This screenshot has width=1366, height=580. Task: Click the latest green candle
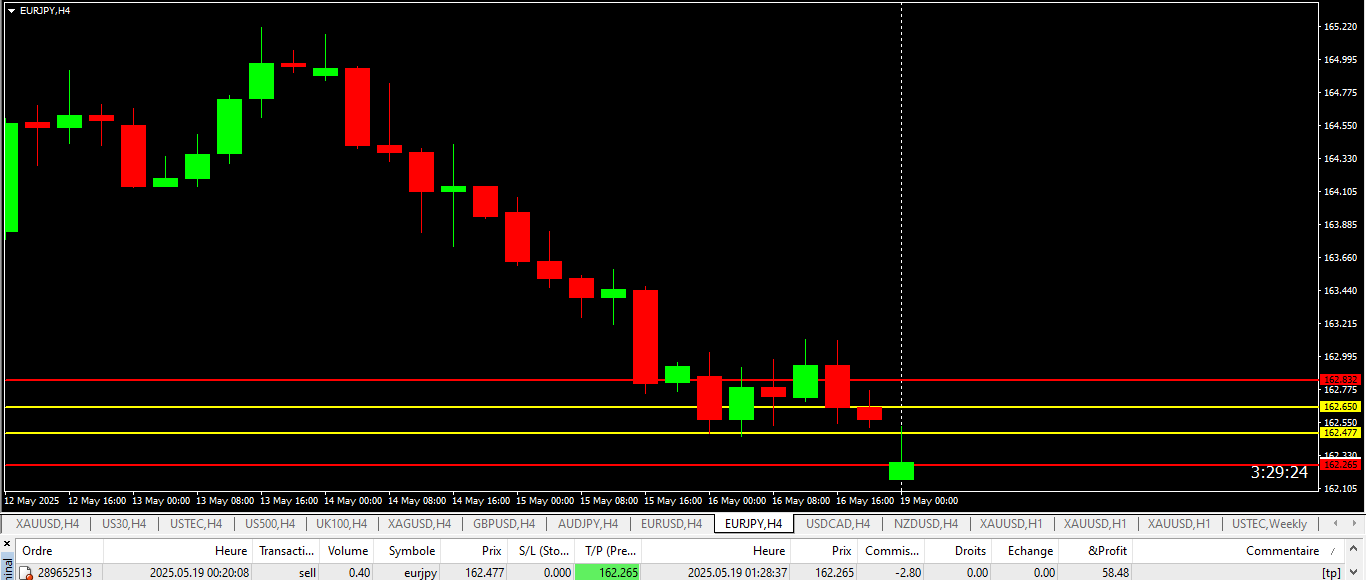pyautogui.click(x=901, y=471)
